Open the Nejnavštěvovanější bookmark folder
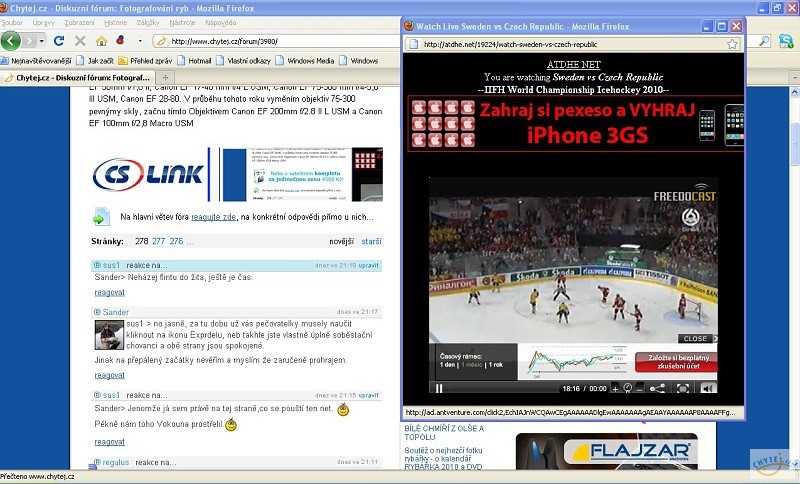This screenshot has height=484, width=800. coord(36,61)
